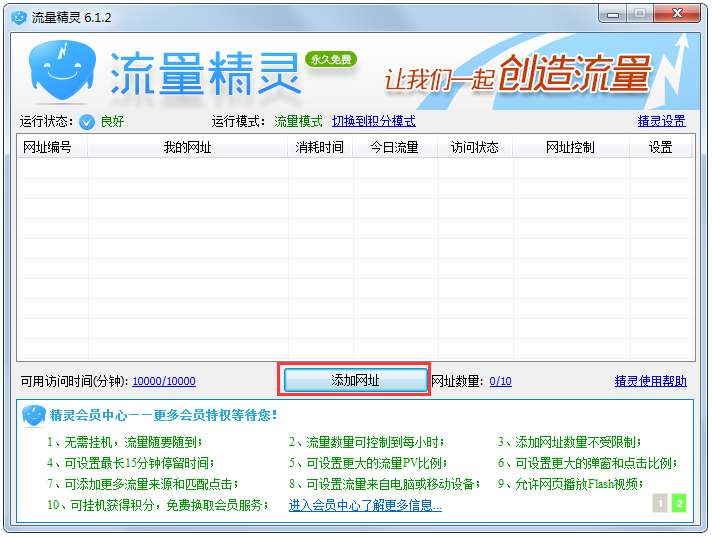Image resolution: width=712 pixels, height=537 pixels.
Task: Switch to member info page 2
Action: point(679,503)
